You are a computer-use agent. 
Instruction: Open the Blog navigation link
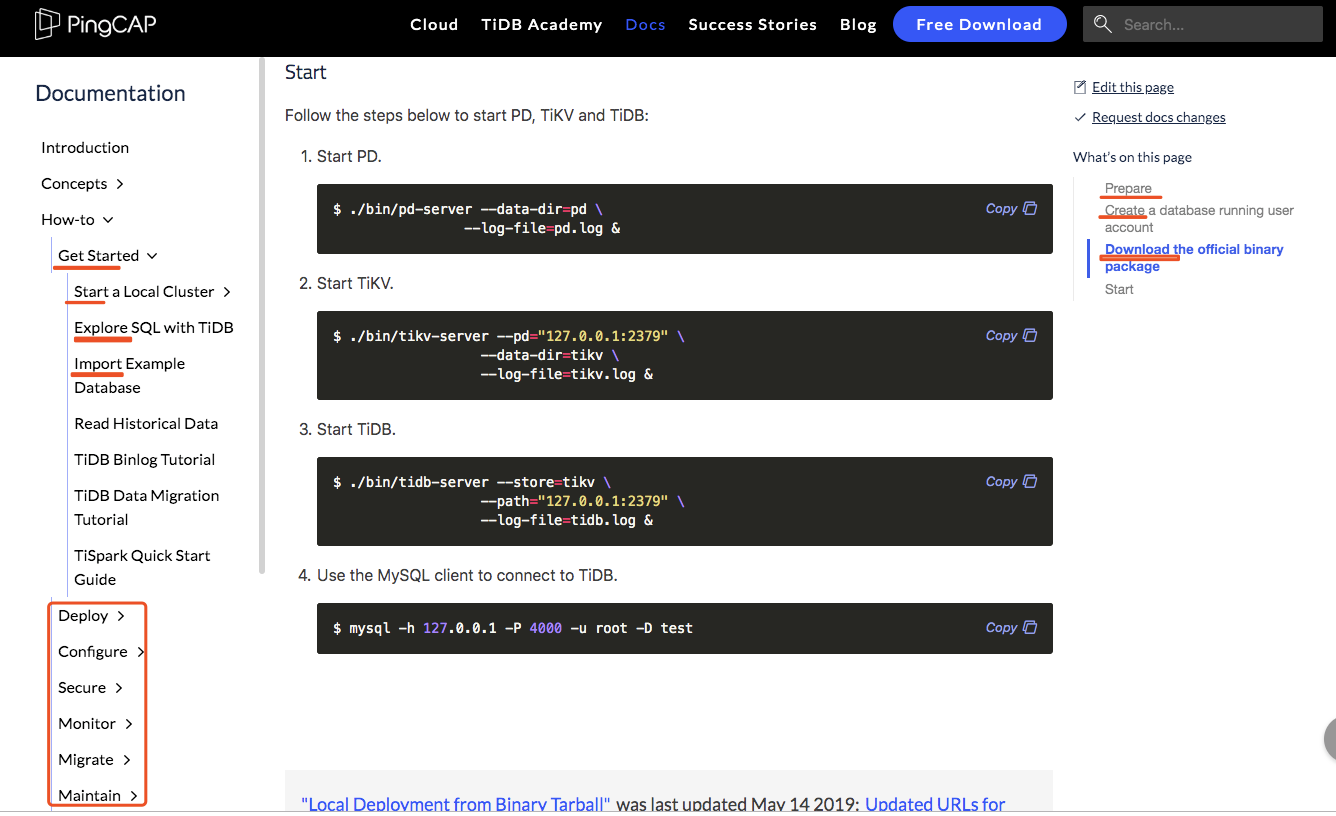click(x=858, y=24)
